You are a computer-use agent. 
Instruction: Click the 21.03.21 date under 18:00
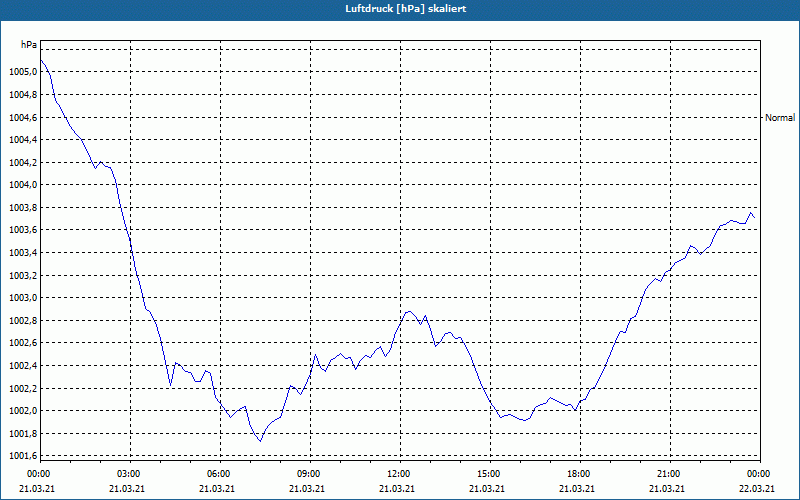pyautogui.click(x=577, y=488)
